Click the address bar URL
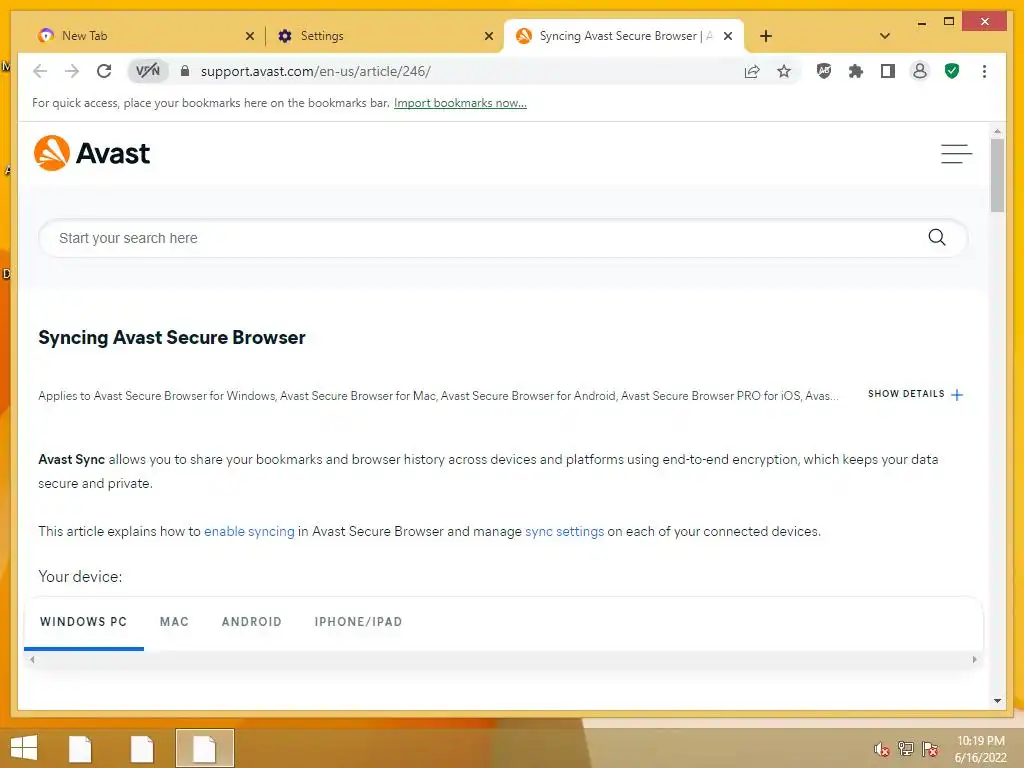This screenshot has width=1024, height=768. [x=315, y=71]
